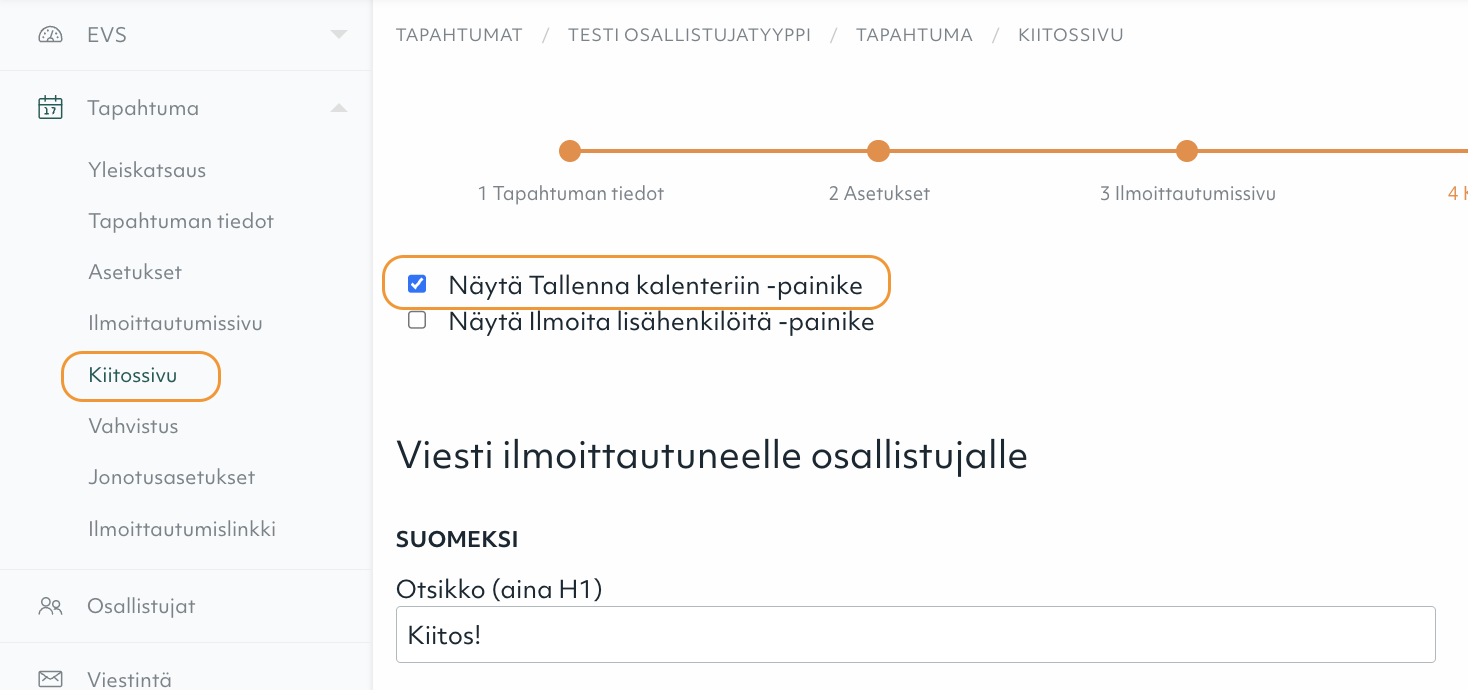Select Yleiskatsaus in the sidebar
The image size is (1468, 690).
point(147,169)
